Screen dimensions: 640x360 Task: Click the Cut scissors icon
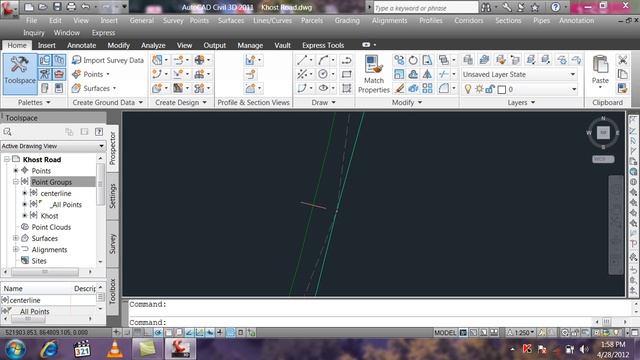[622, 60]
